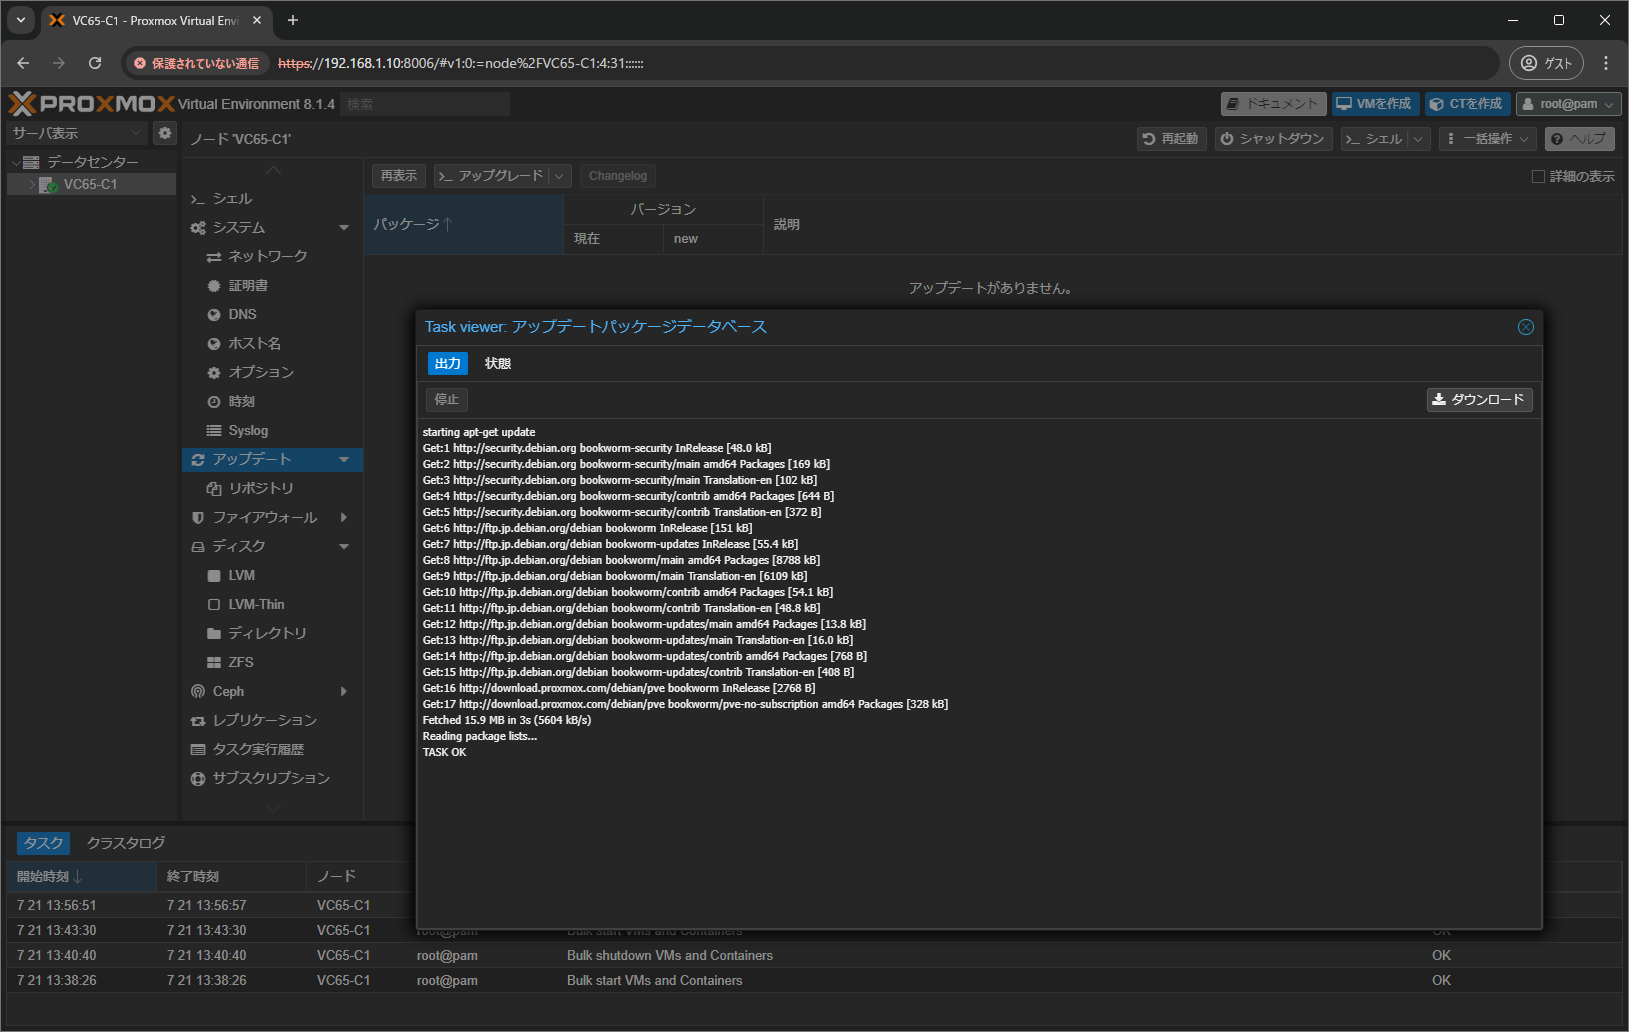Click the VMを作成 button
Viewport: 1629px width, 1032px height.
pyautogui.click(x=1375, y=104)
